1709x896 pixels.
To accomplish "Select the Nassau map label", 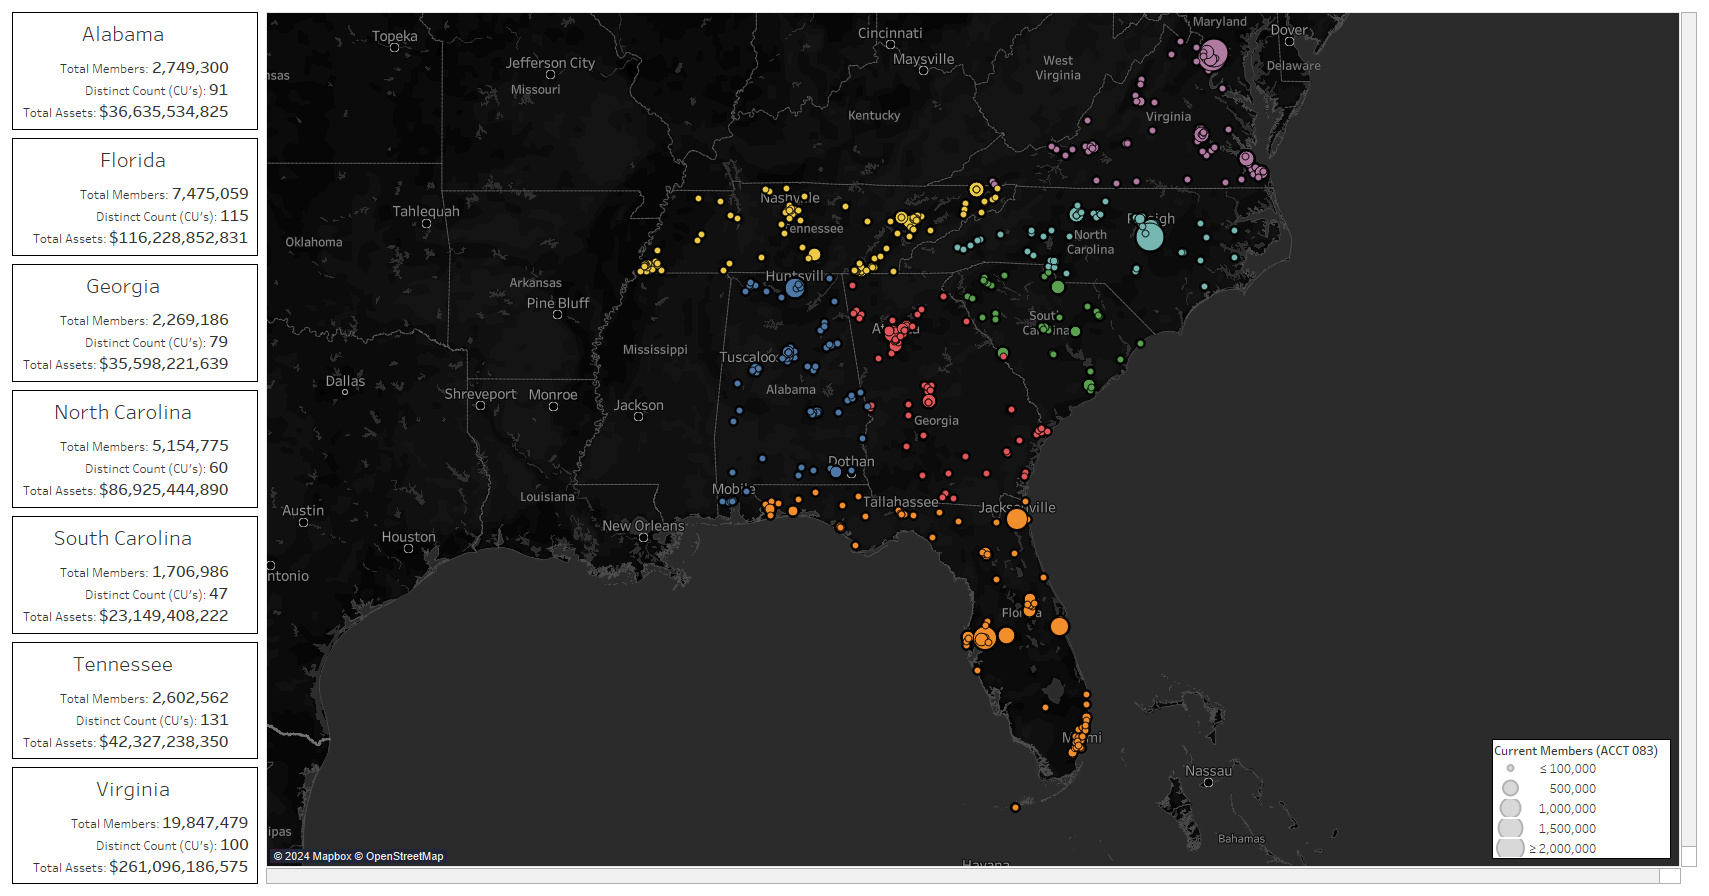I will [1208, 771].
